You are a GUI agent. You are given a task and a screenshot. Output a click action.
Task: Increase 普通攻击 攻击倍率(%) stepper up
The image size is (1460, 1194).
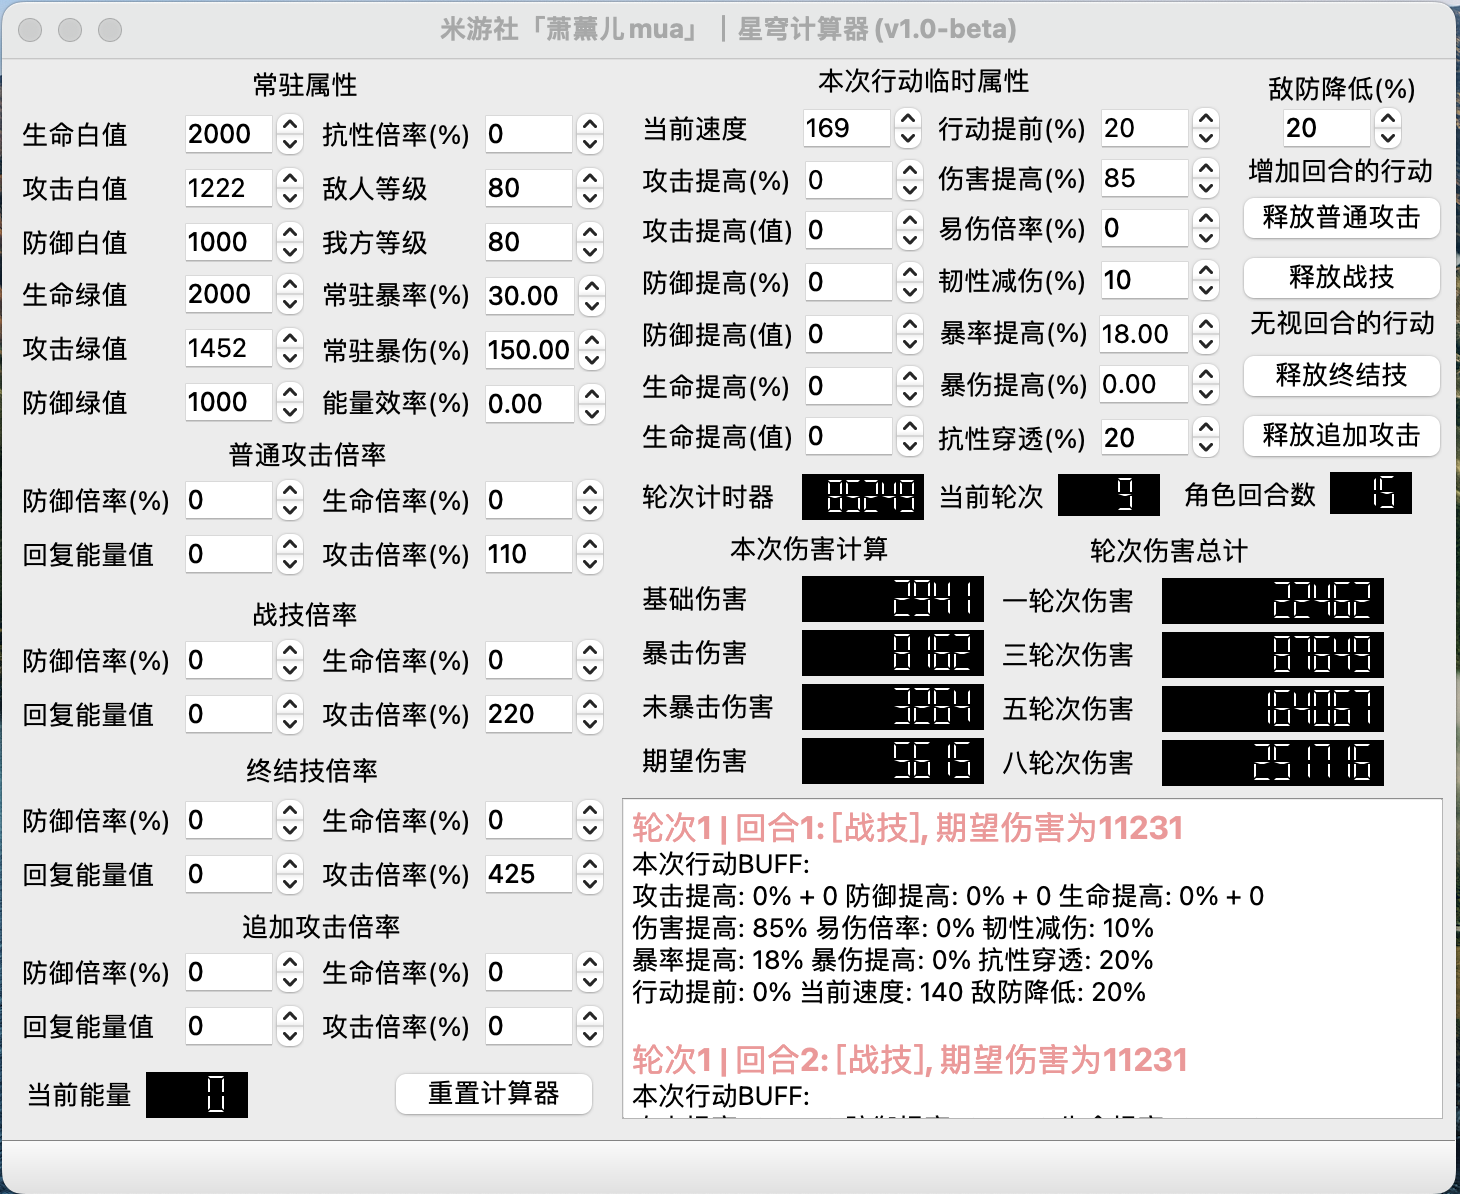point(590,545)
